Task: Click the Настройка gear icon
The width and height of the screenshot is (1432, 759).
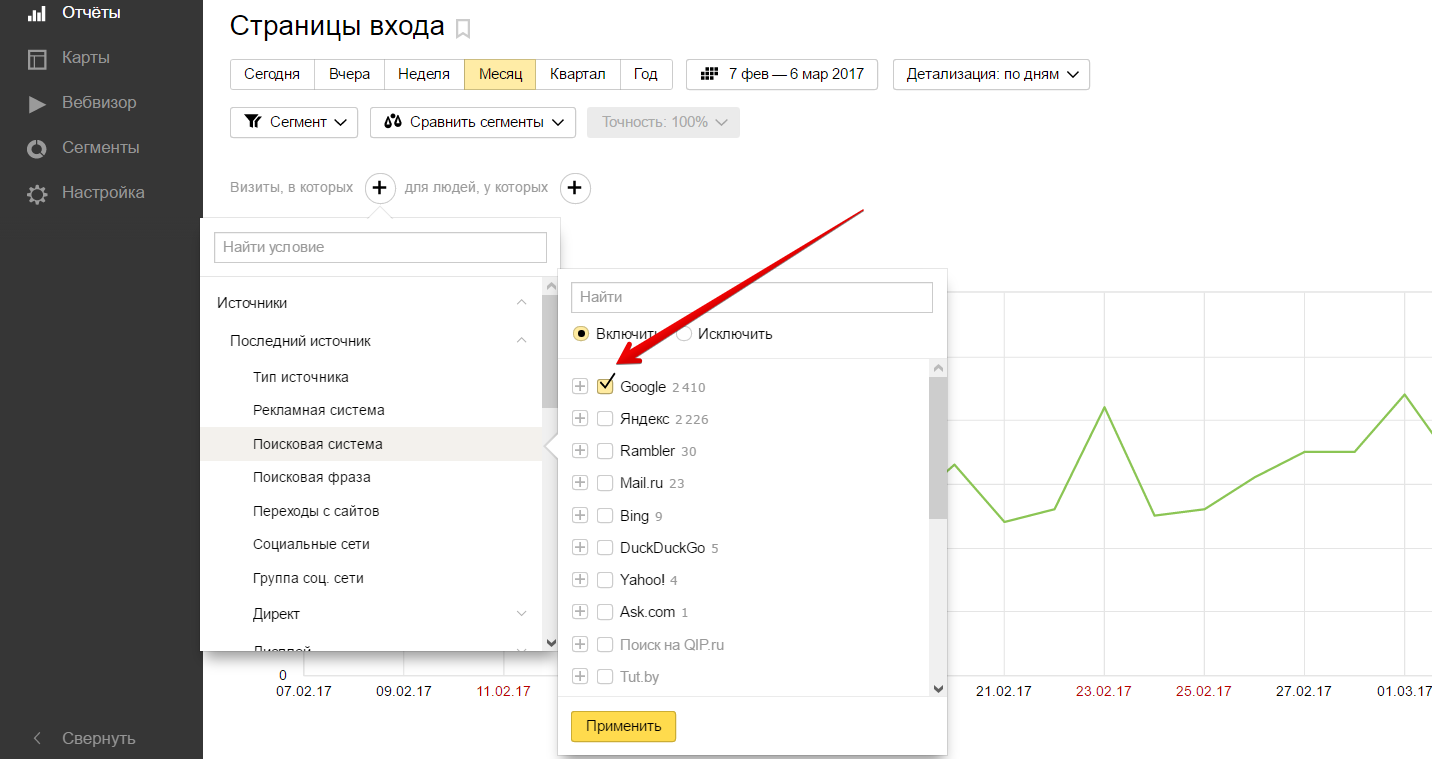Action: tap(37, 193)
